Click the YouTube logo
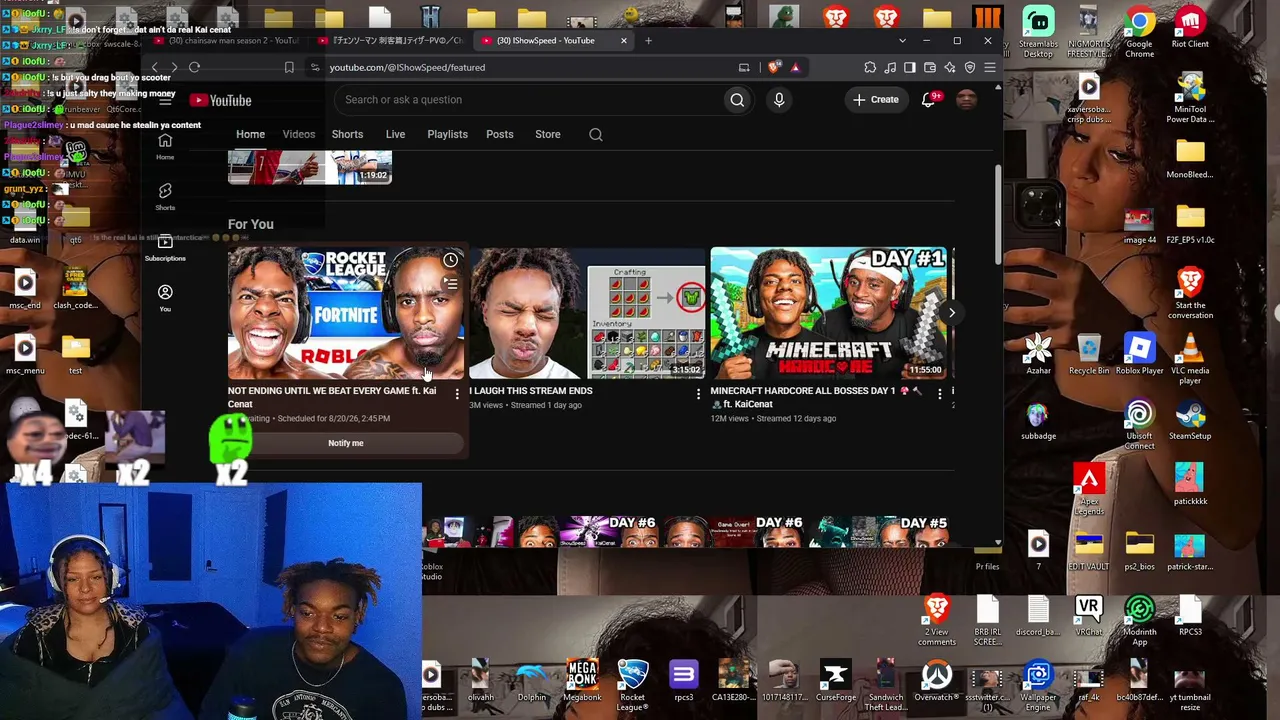 (221, 100)
